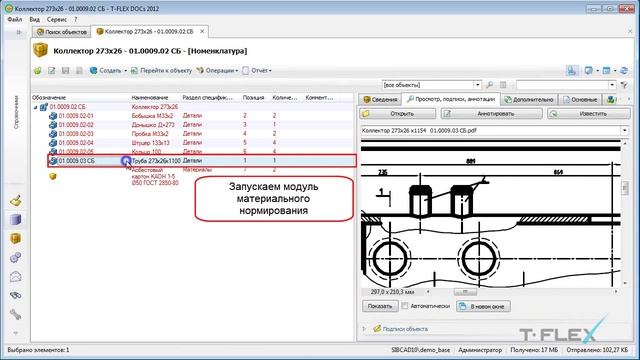This screenshot has height=360, width=640.
Task: Expand the arrow next to Создать
Action: pyautogui.click(x=125, y=71)
